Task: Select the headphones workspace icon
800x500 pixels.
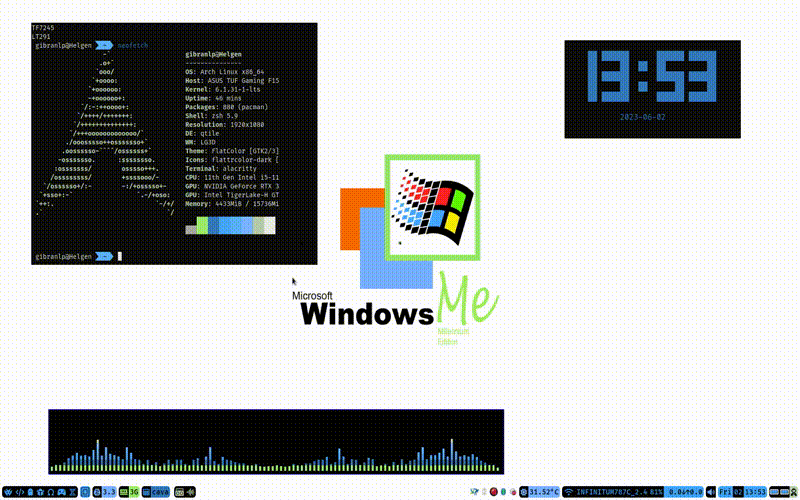Action: (51, 492)
